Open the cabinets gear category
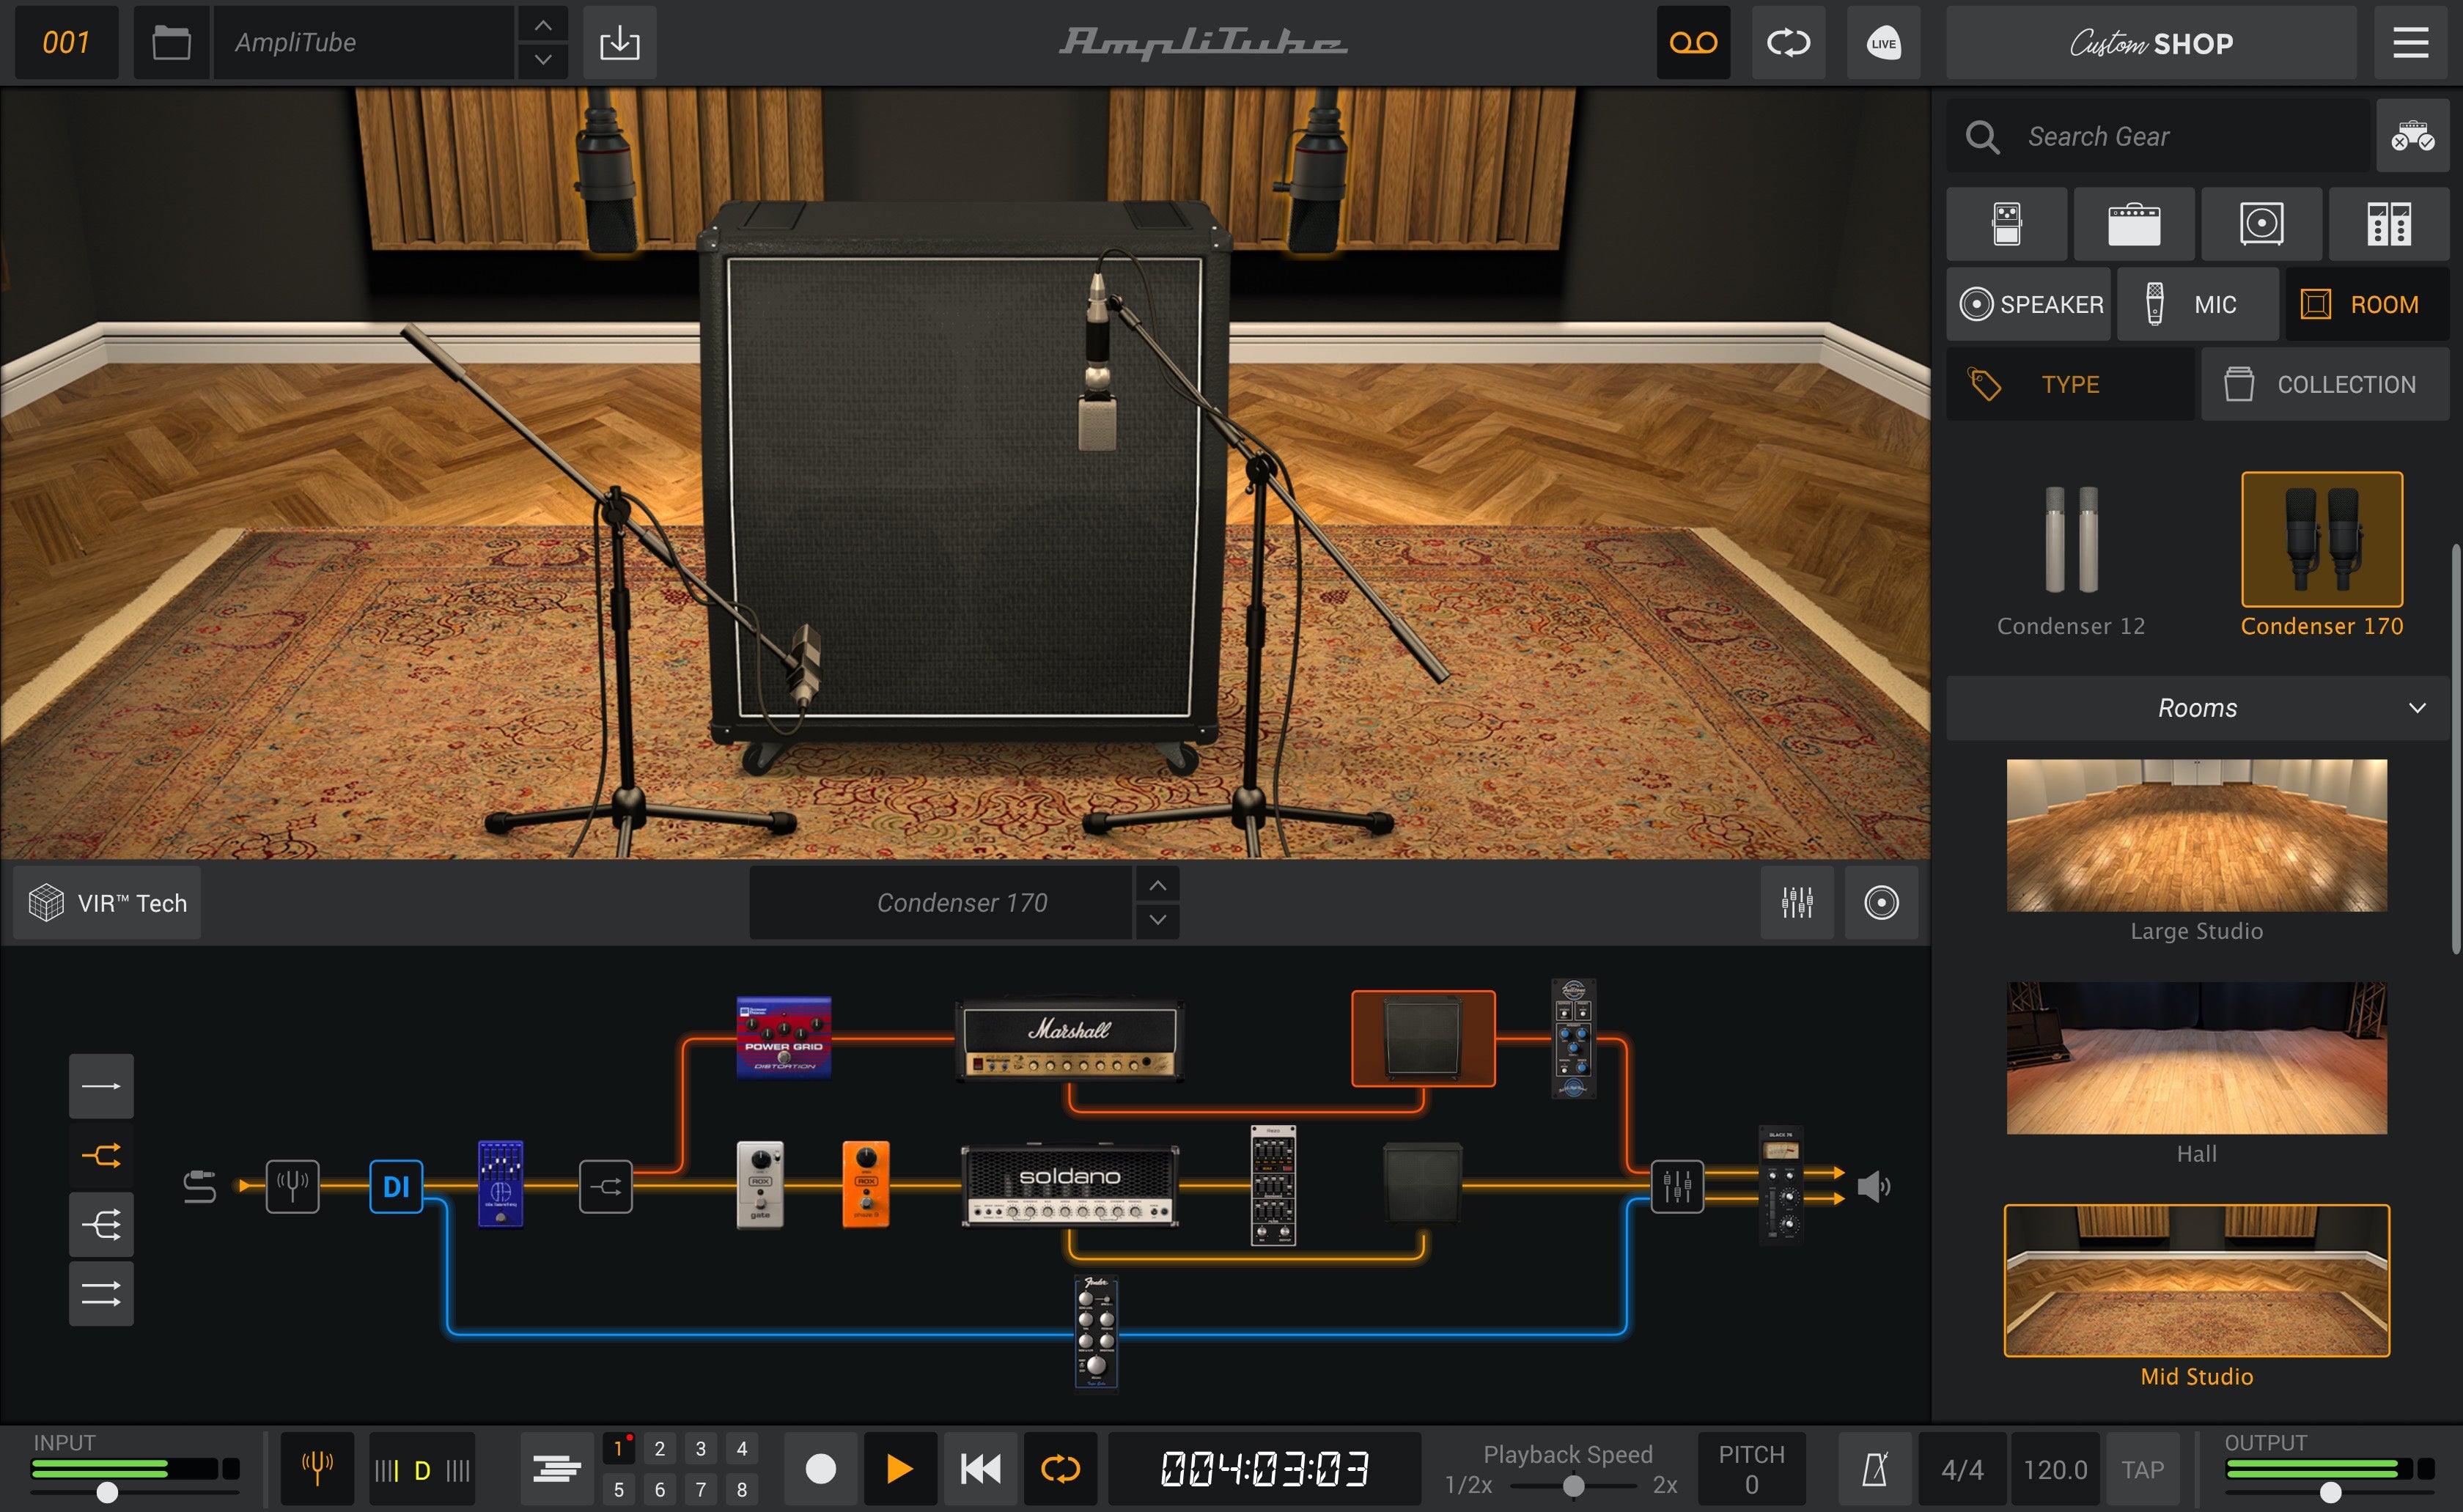Screen dimensions: 2463x1512 (2261, 224)
